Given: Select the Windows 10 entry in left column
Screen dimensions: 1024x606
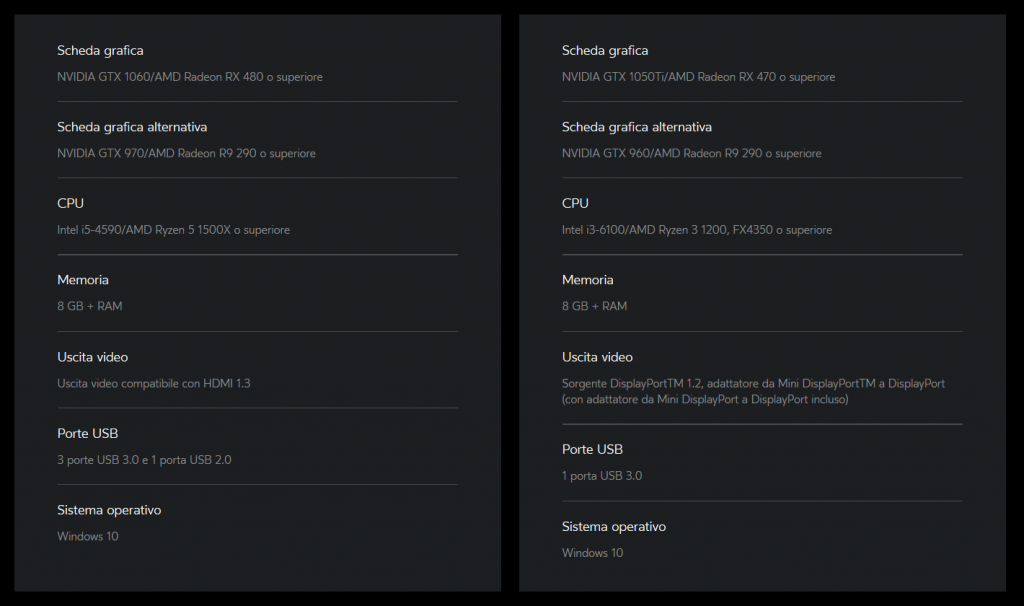Looking at the screenshot, I should tap(86, 536).
